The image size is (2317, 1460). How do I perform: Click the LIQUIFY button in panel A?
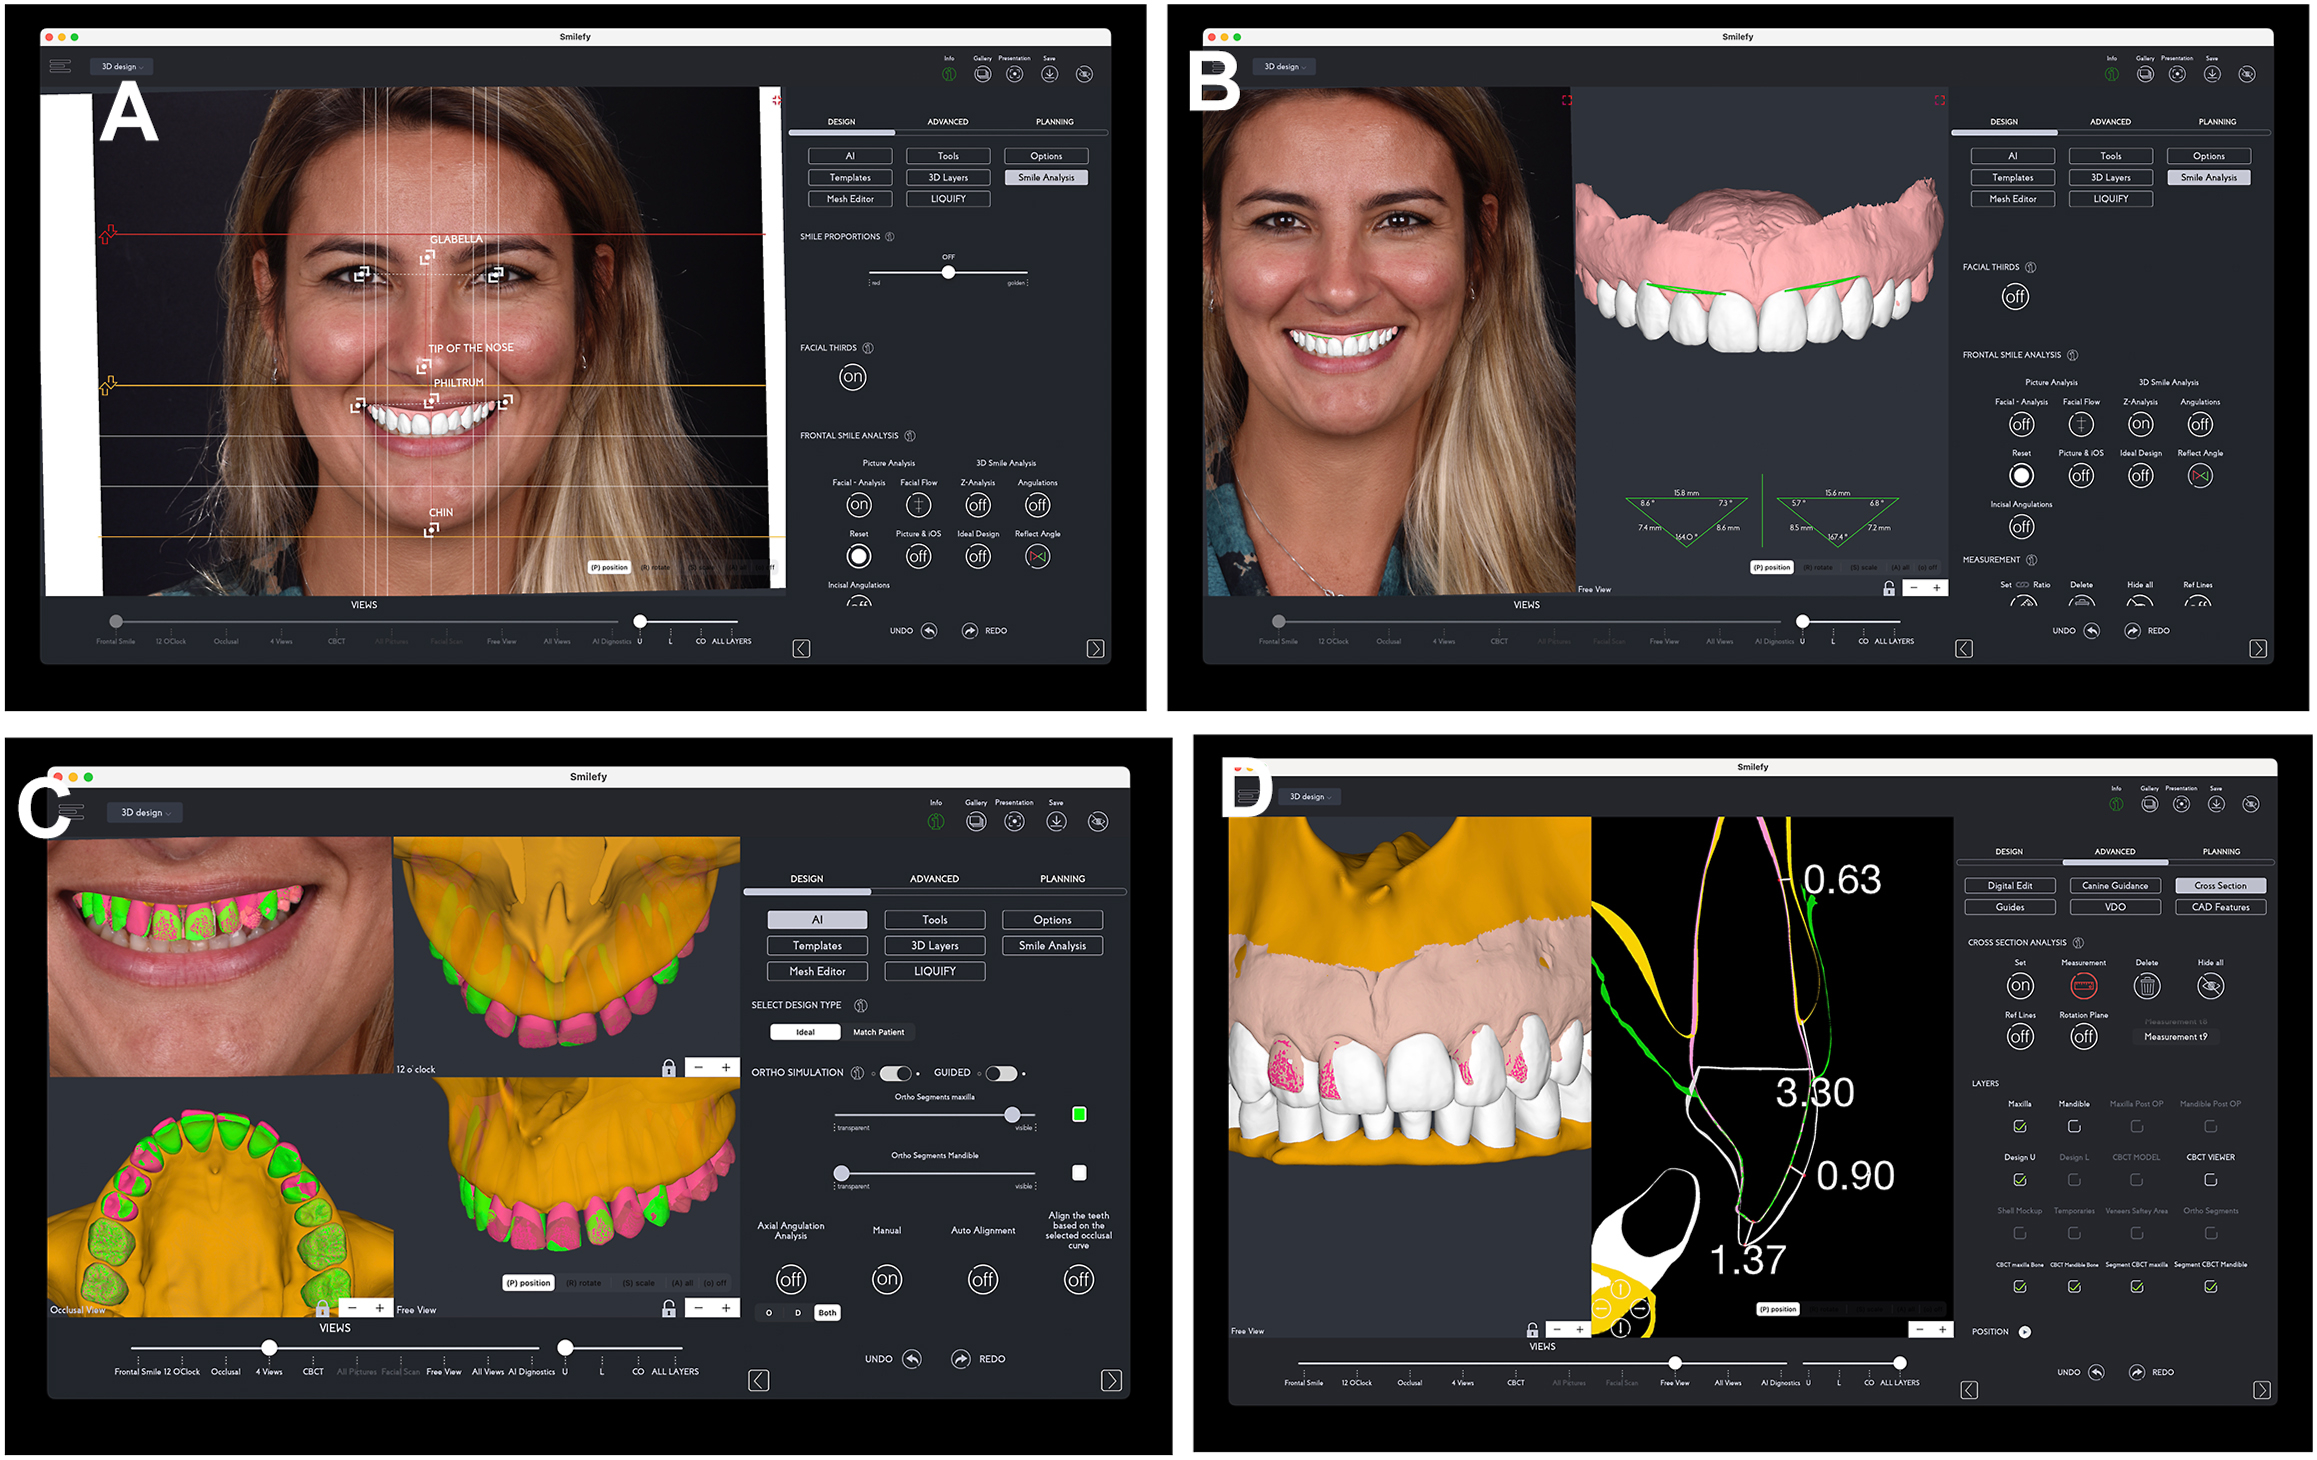coord(948,199)
